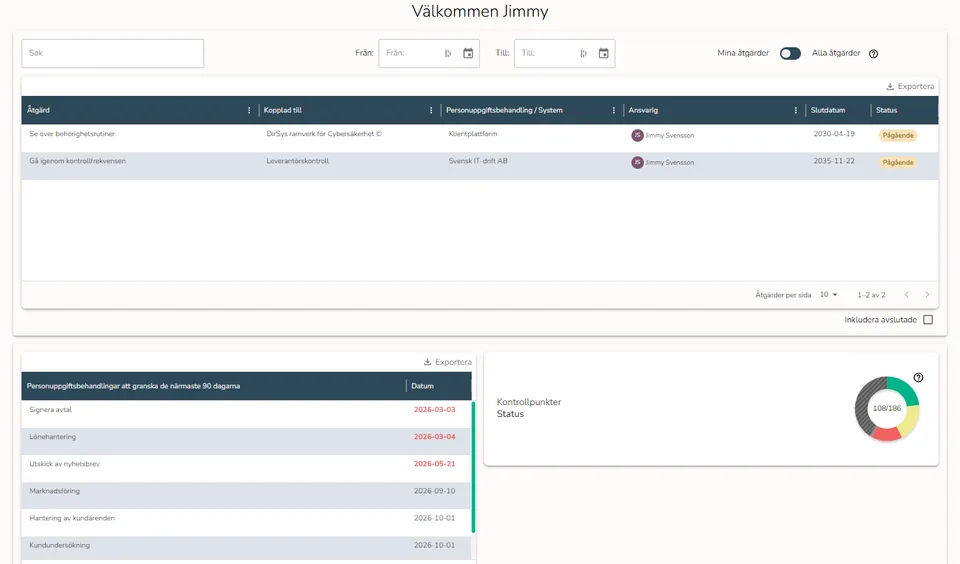The image size is (960, 564).
Task: Open the Kopplad till column options menu
Action: click(431, 110)
